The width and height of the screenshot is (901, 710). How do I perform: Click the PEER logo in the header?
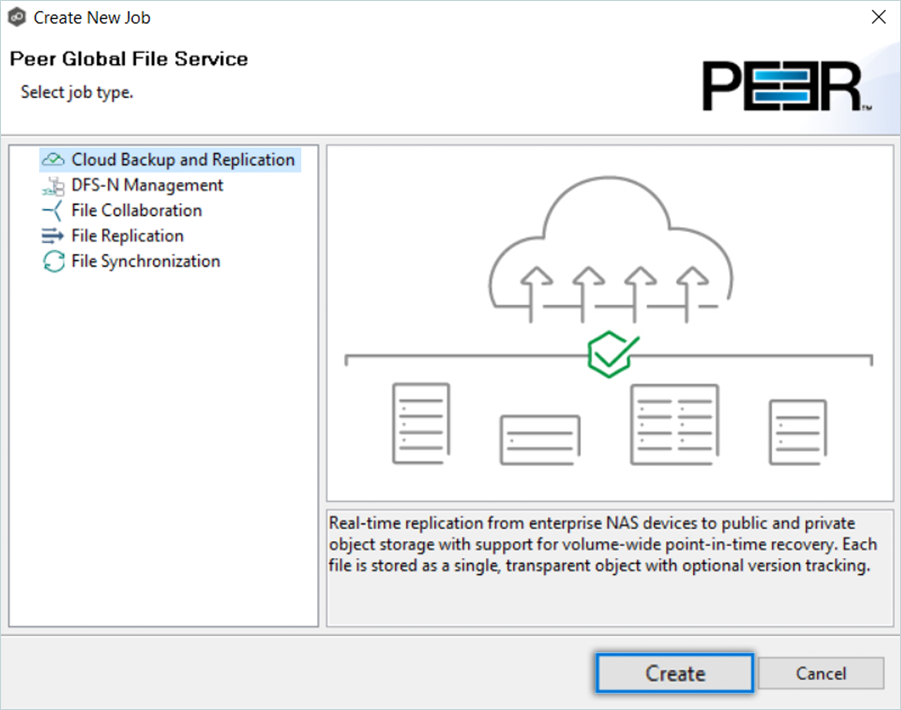point(786,86)
